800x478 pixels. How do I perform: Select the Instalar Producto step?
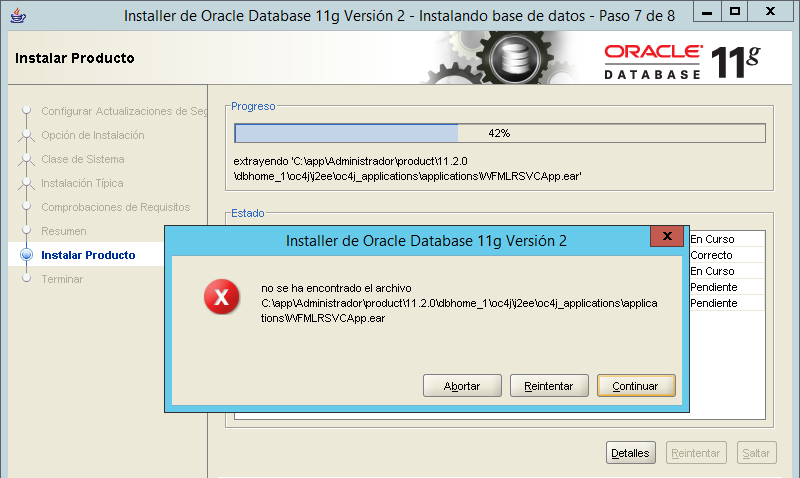coord(88,255)
